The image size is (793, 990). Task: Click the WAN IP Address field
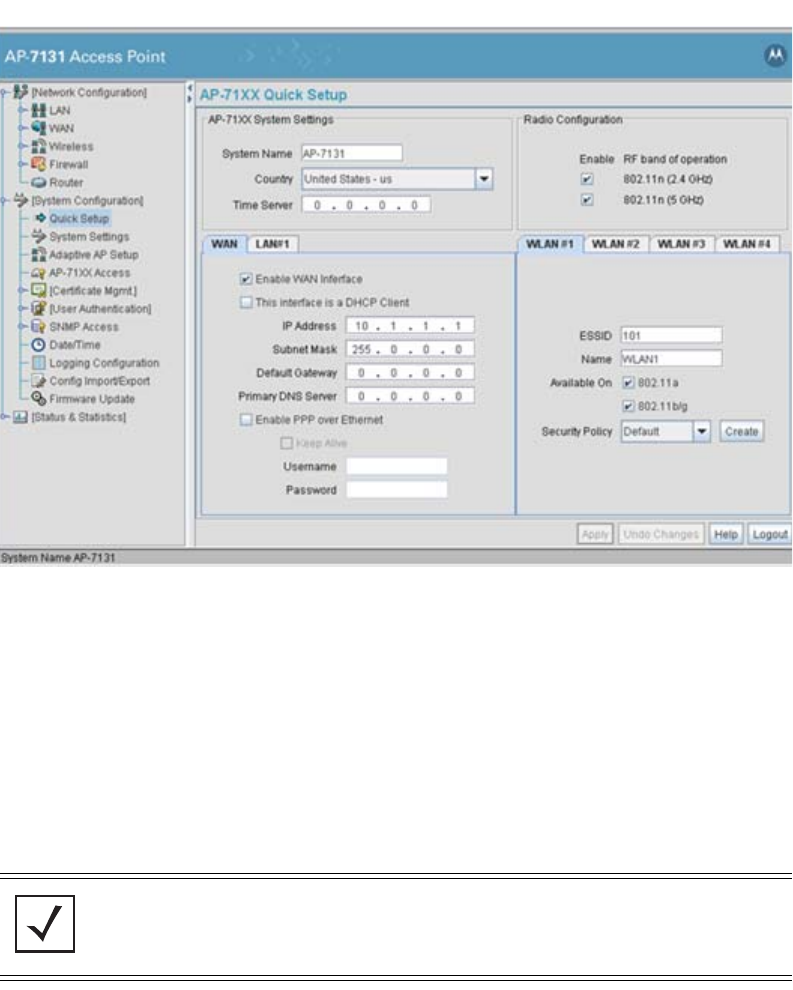coord(410,326)
